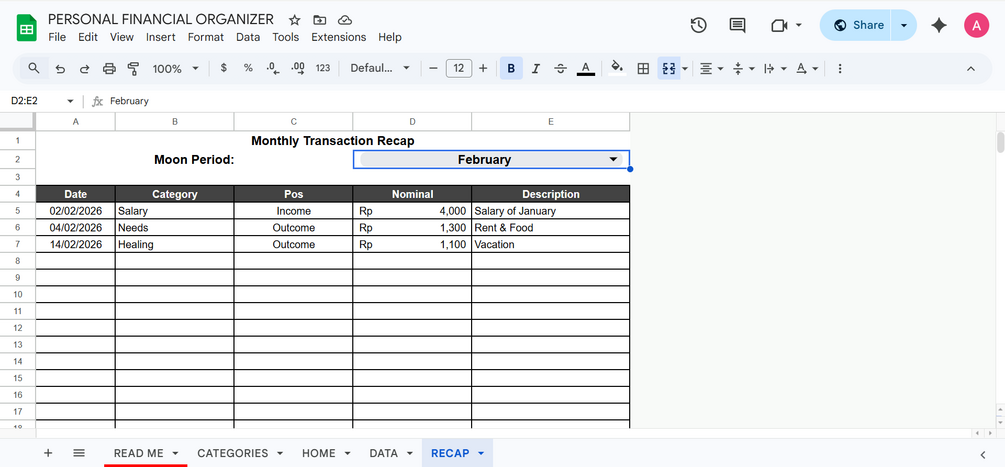This screenshot has height=467, width=1005.
Task: Redo the last action
Action: 85,69
